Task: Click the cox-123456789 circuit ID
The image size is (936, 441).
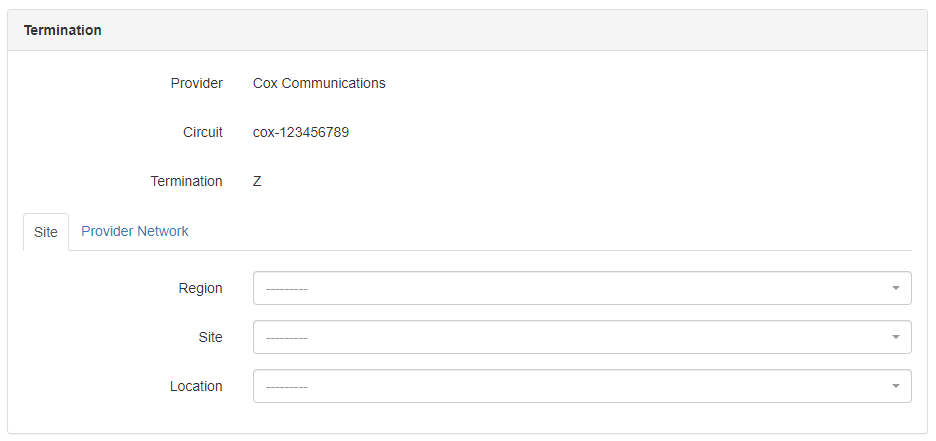Action: (x=301, y=132)
